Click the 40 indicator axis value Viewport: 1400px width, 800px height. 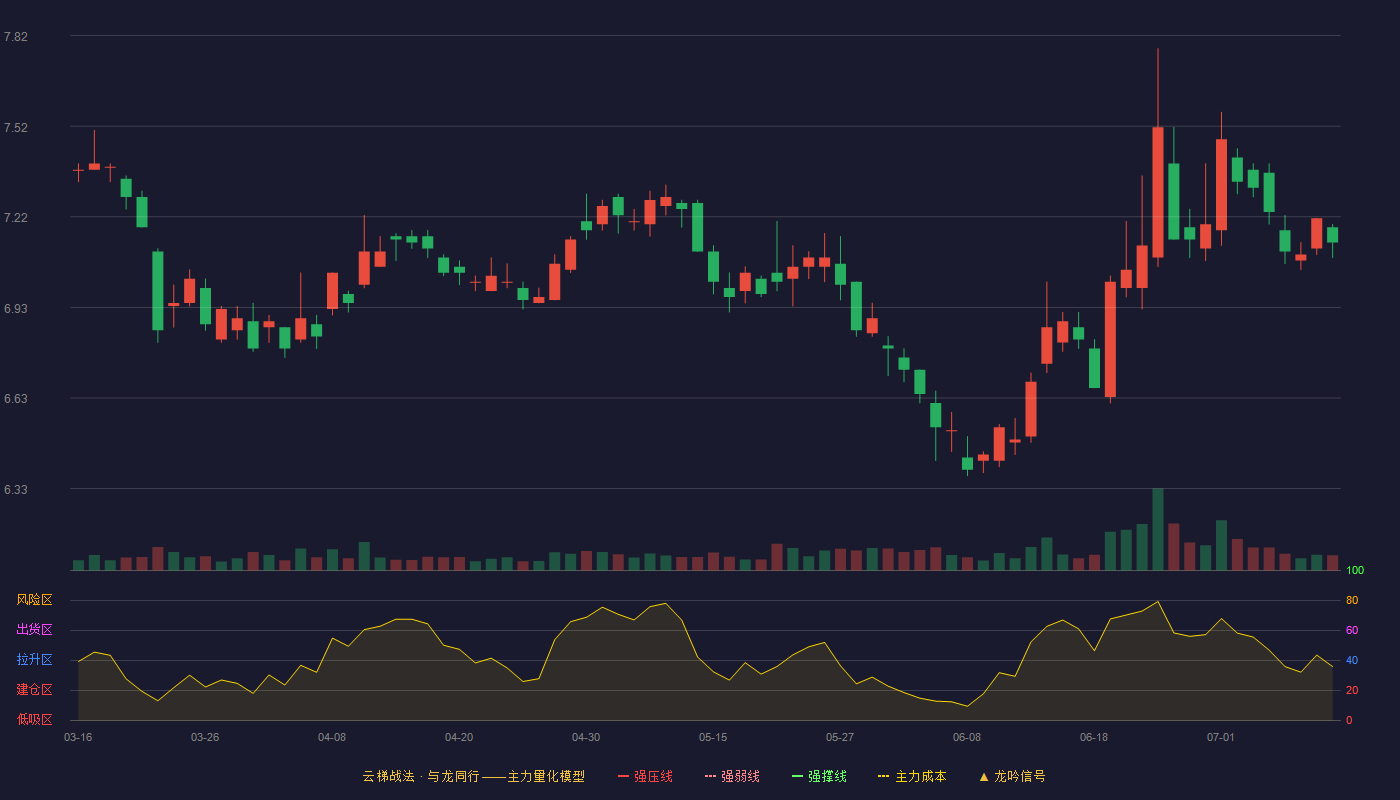tap(1352, 660)
